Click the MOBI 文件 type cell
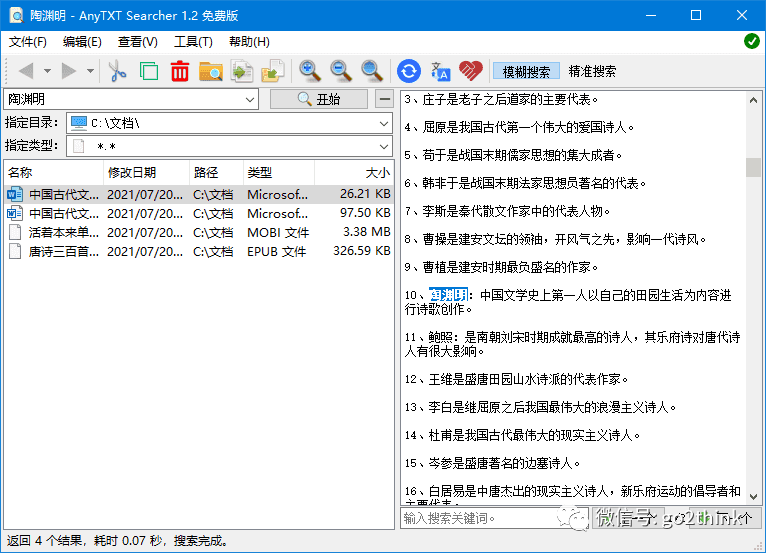This screenshot has height=553, width=766. tap(278, 233)
